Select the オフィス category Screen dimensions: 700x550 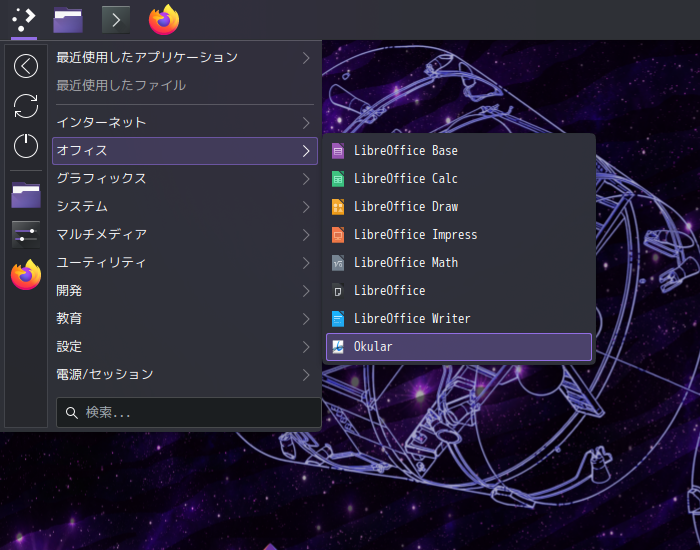tap(185, 151)
